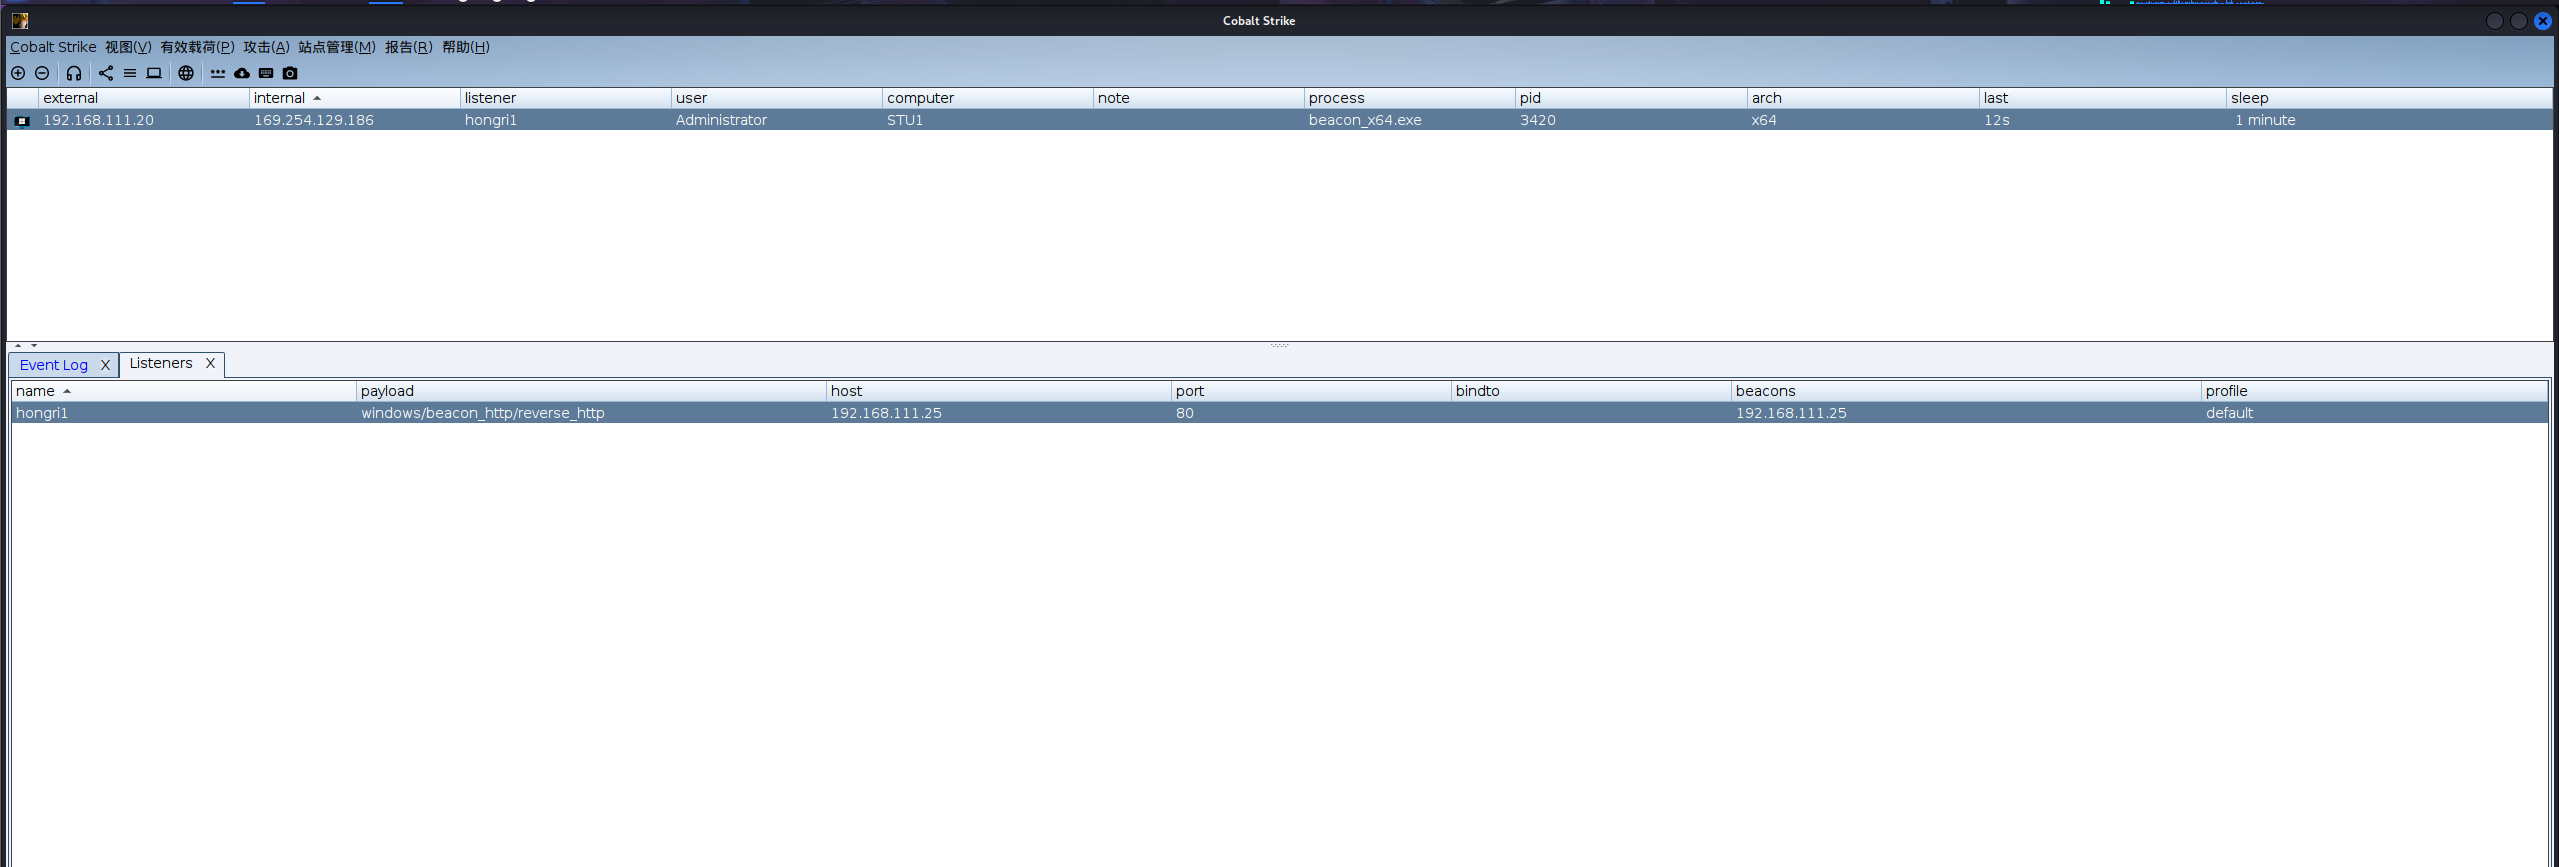2559x867 pixels.
Task: Sort listeners by profile column
Action: pyautogui.click(x=2375, y=391)
